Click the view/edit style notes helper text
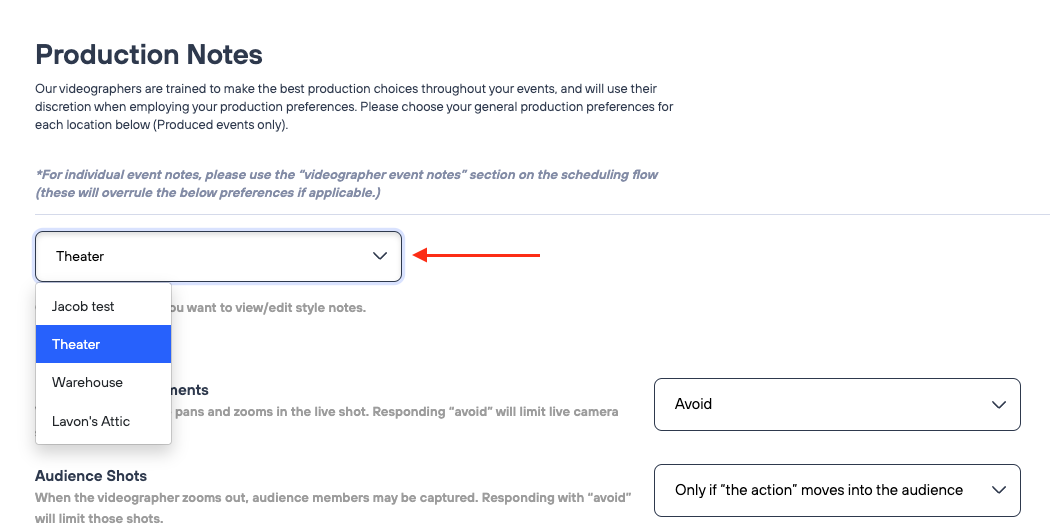1050x531 pixels. [x=268, y=307]
